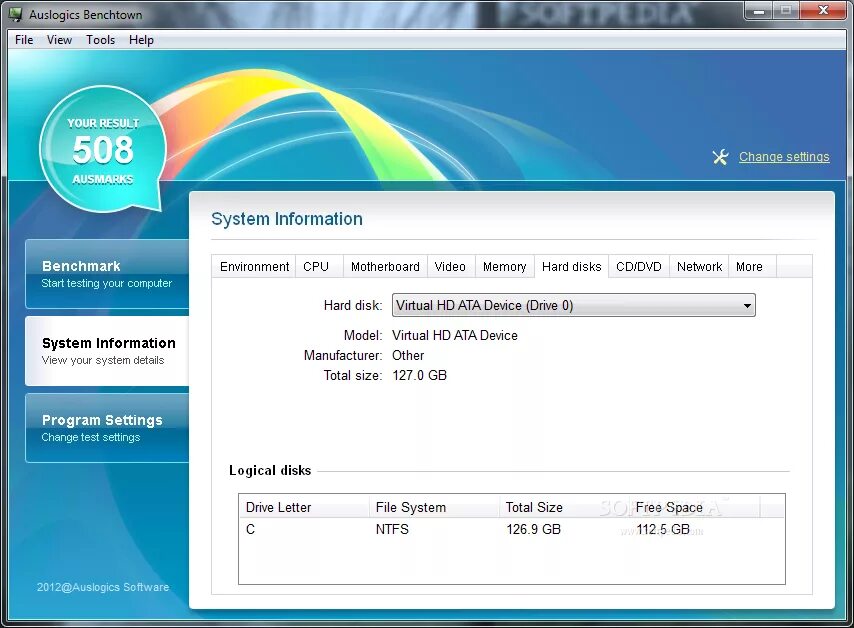Click the Auslogics Benchtown title bar app icon
The height and width of the screenshot is (628, 854).
(x=16, y=15)
